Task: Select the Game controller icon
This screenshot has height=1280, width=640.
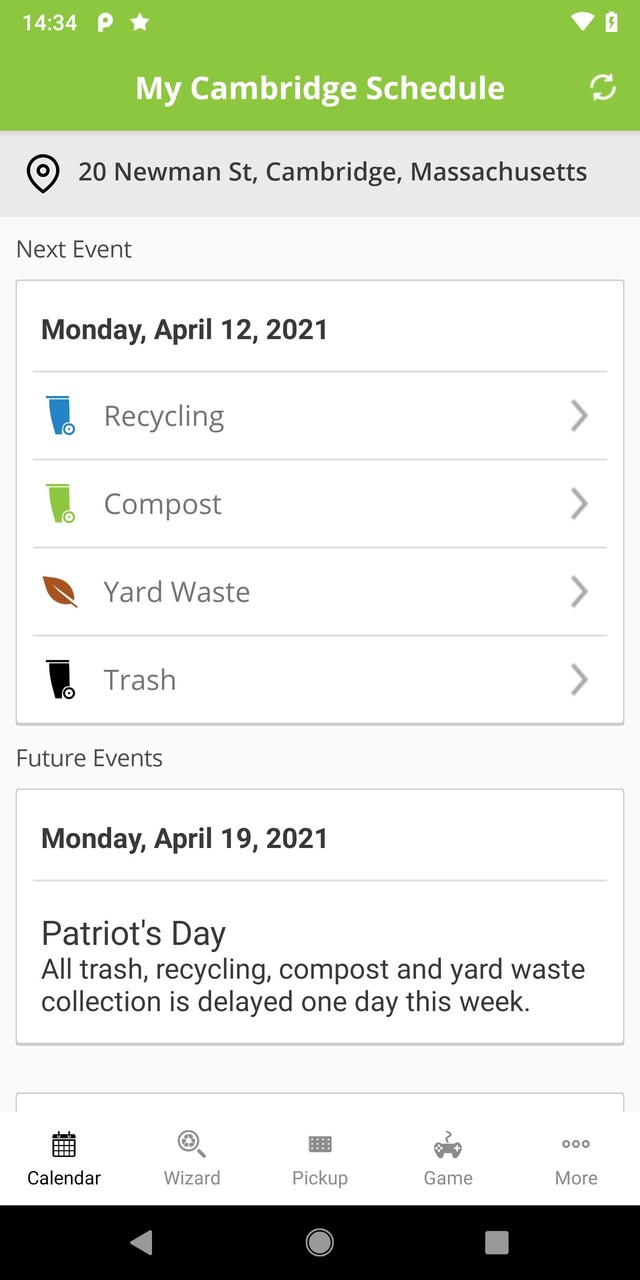Action: tap(447, 1144)
